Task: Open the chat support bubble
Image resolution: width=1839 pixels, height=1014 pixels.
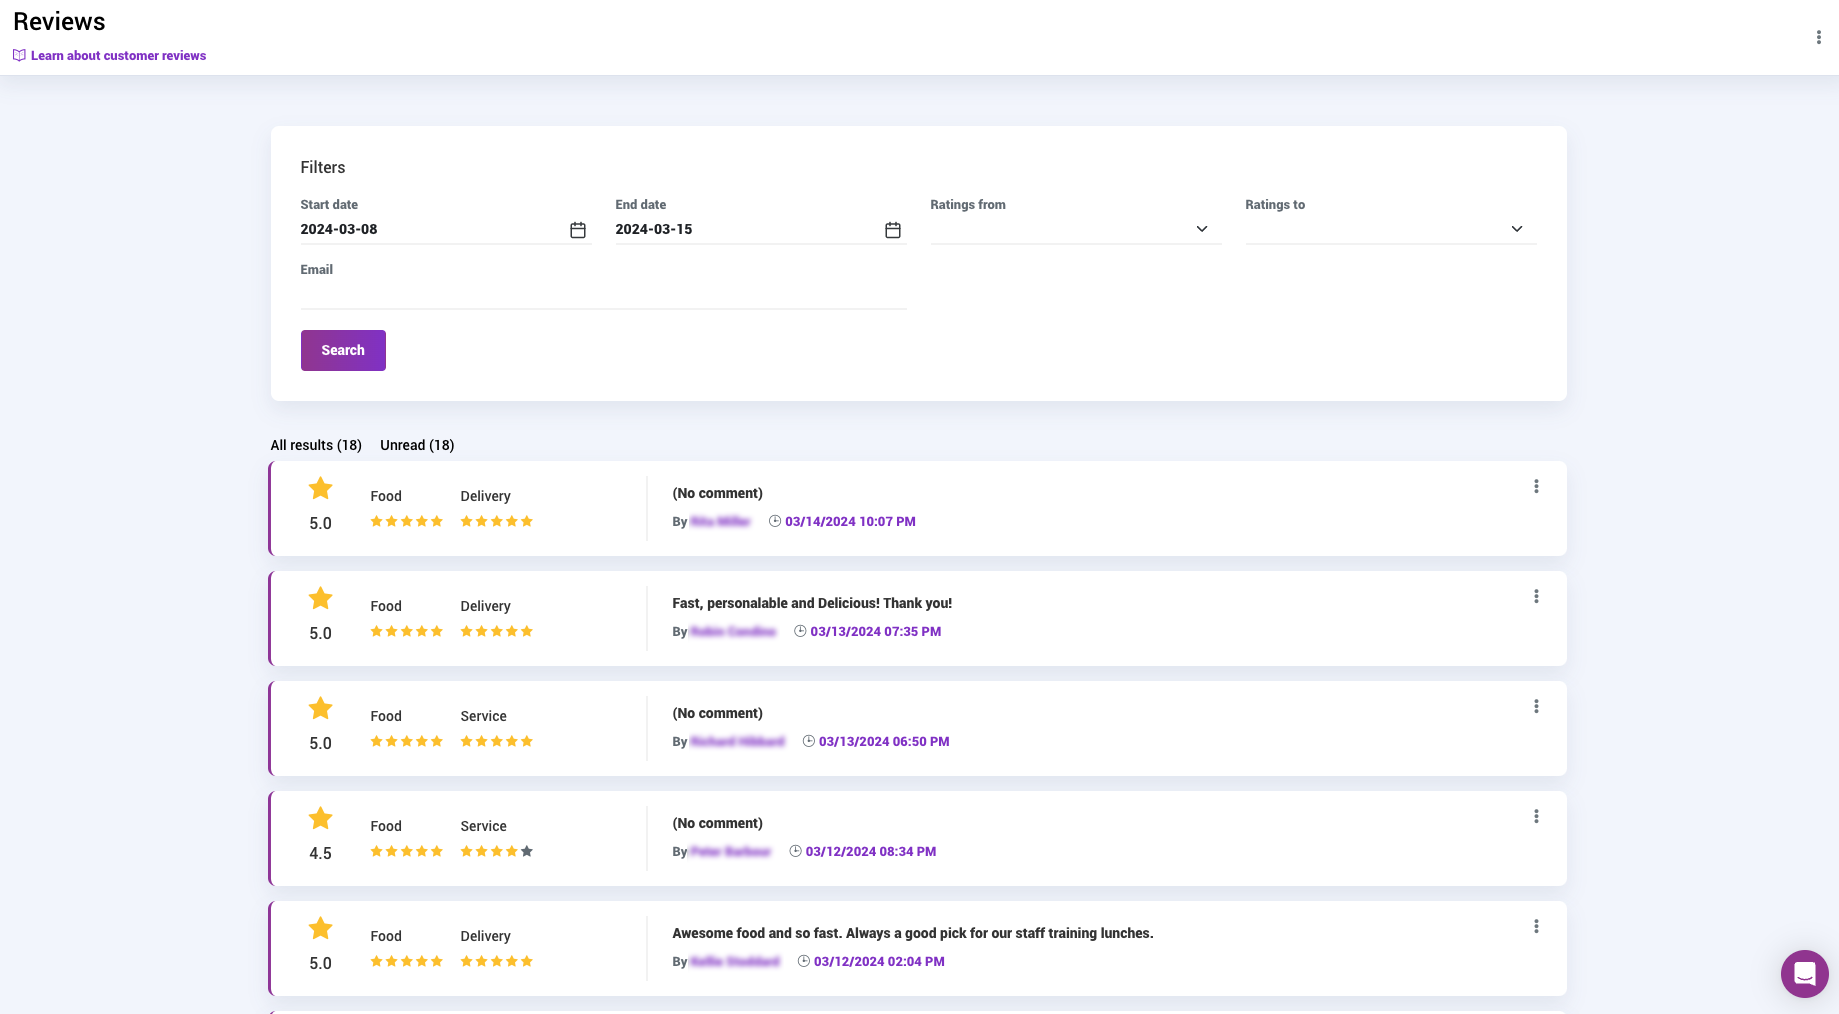Action: click(1804, 973)
